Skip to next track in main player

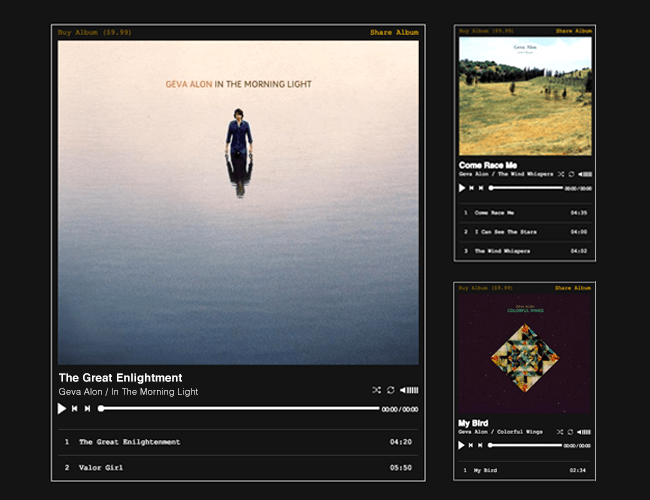pyautogui.click(x=87, y=409)
